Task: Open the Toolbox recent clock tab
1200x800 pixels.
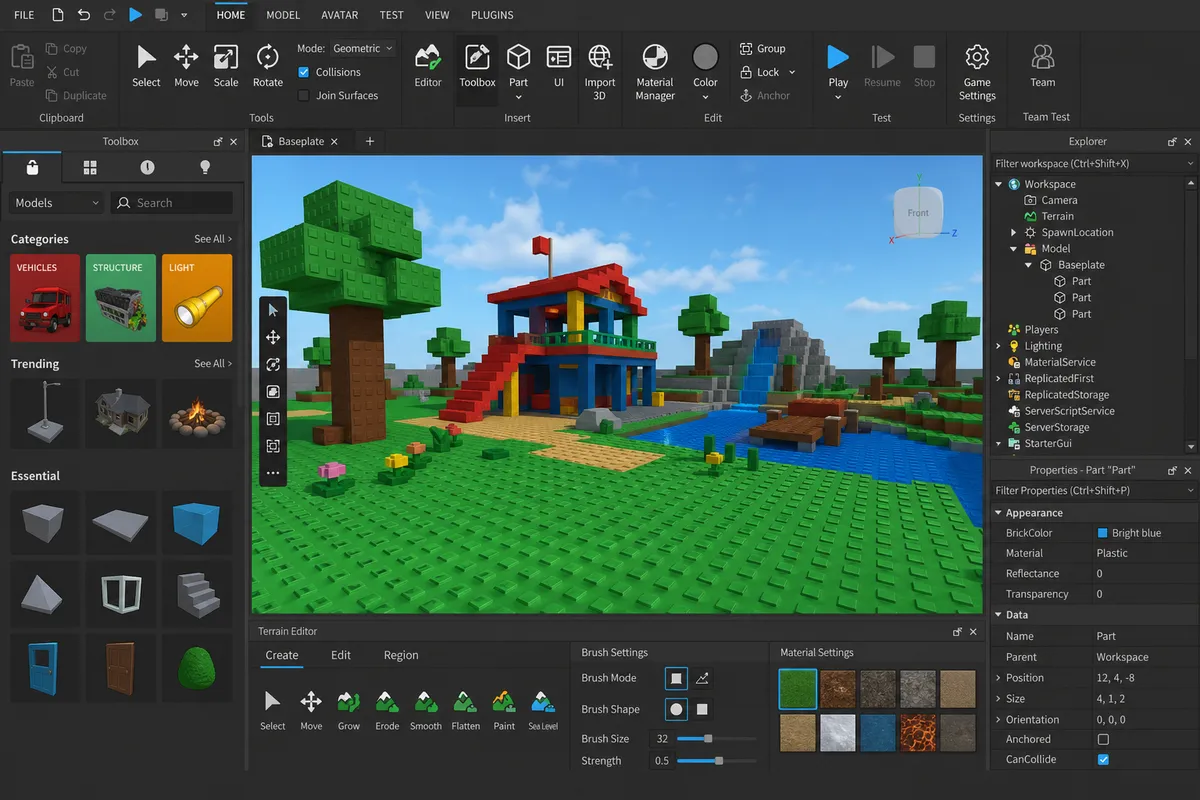Action: [x=148, y=167]
